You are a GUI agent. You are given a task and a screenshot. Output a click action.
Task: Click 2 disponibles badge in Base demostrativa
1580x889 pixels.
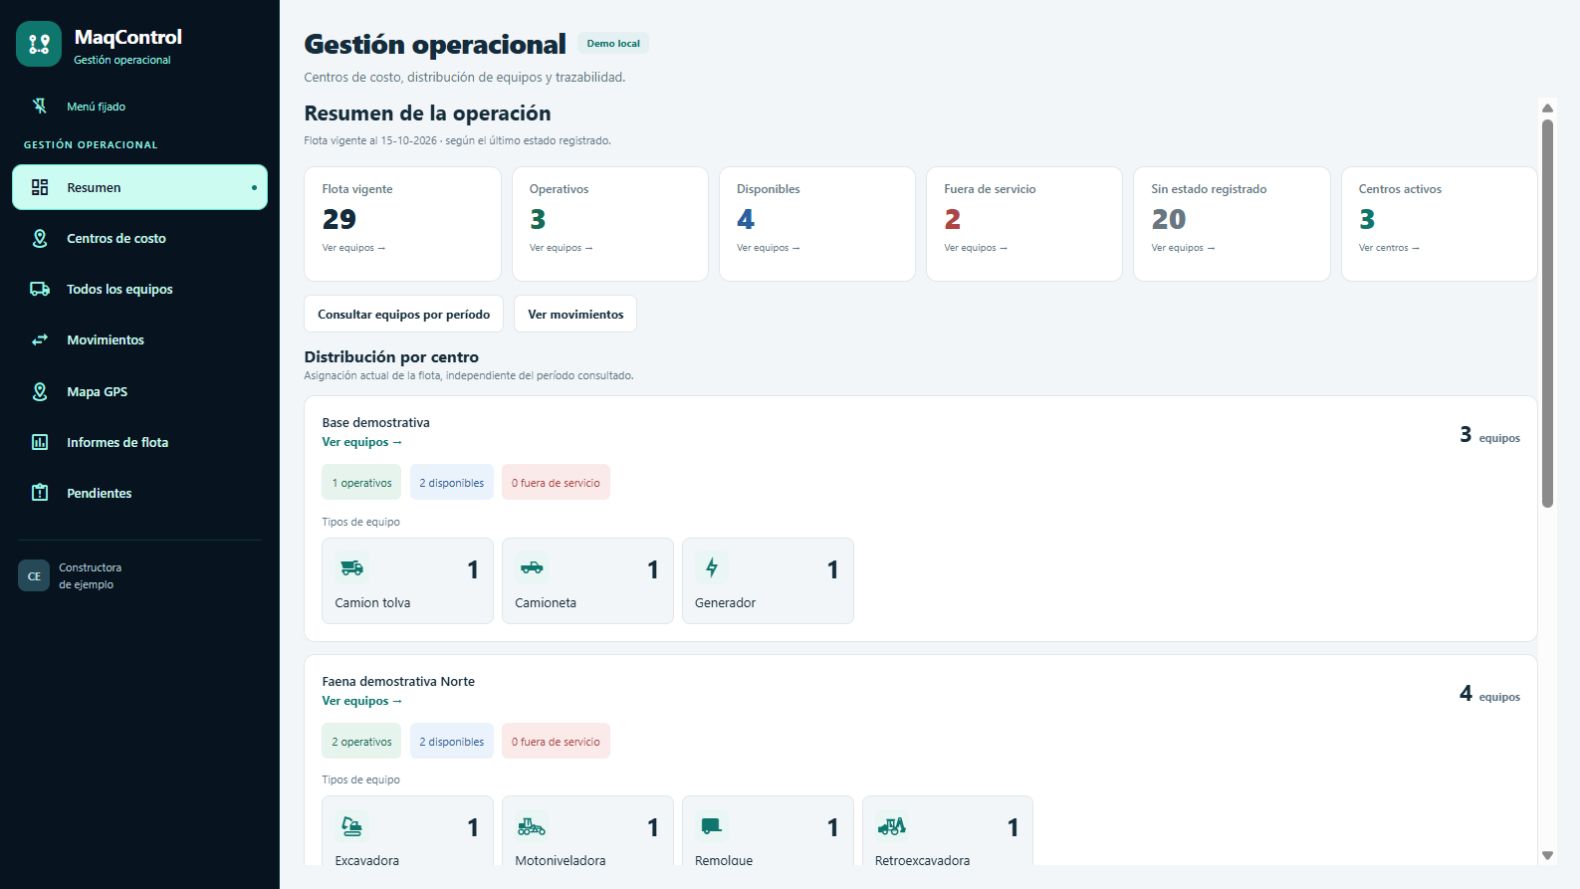(452, 483)
